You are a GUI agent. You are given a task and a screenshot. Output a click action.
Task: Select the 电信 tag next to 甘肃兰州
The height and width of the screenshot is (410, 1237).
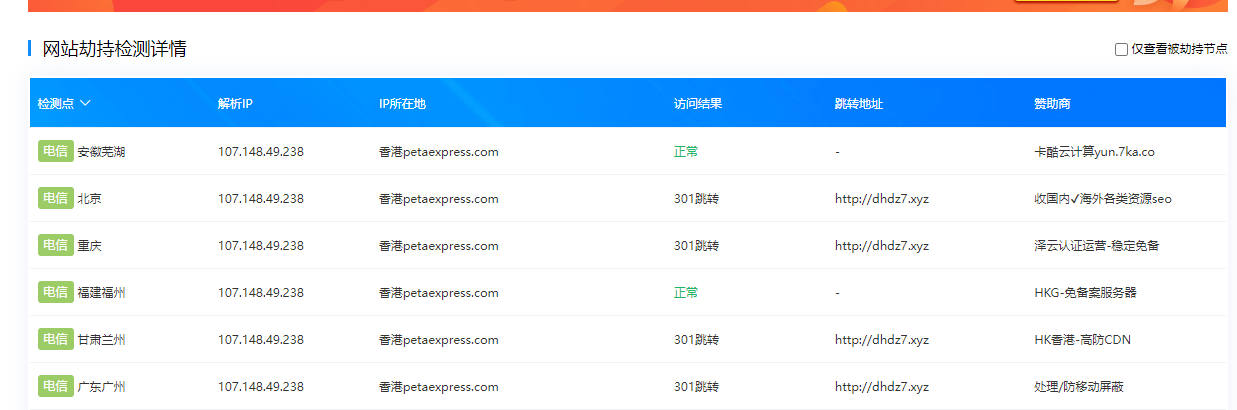(x=55, y=340)
